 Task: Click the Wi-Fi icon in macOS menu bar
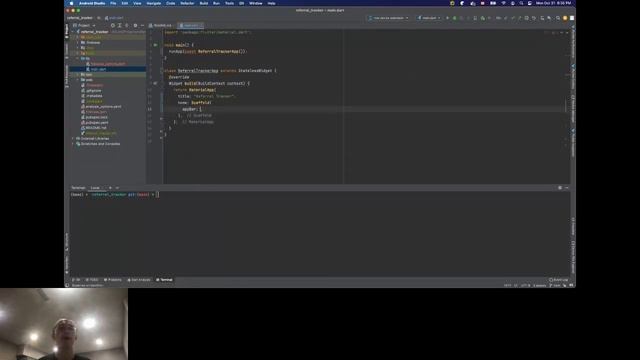pyautogui.click(x=503, y=3)
